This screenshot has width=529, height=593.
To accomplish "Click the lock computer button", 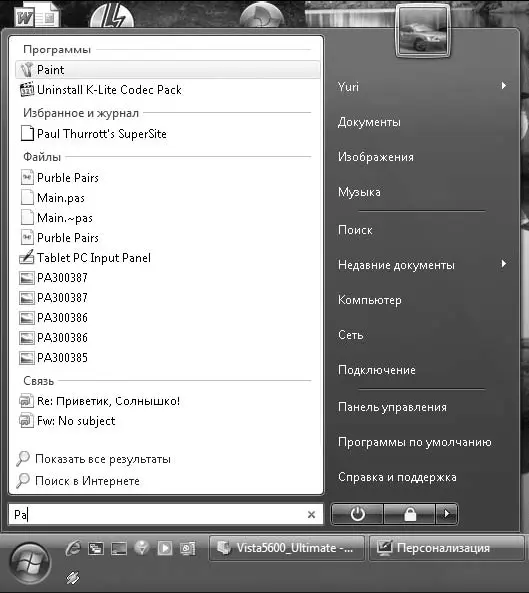I will [x=410, y=514].
